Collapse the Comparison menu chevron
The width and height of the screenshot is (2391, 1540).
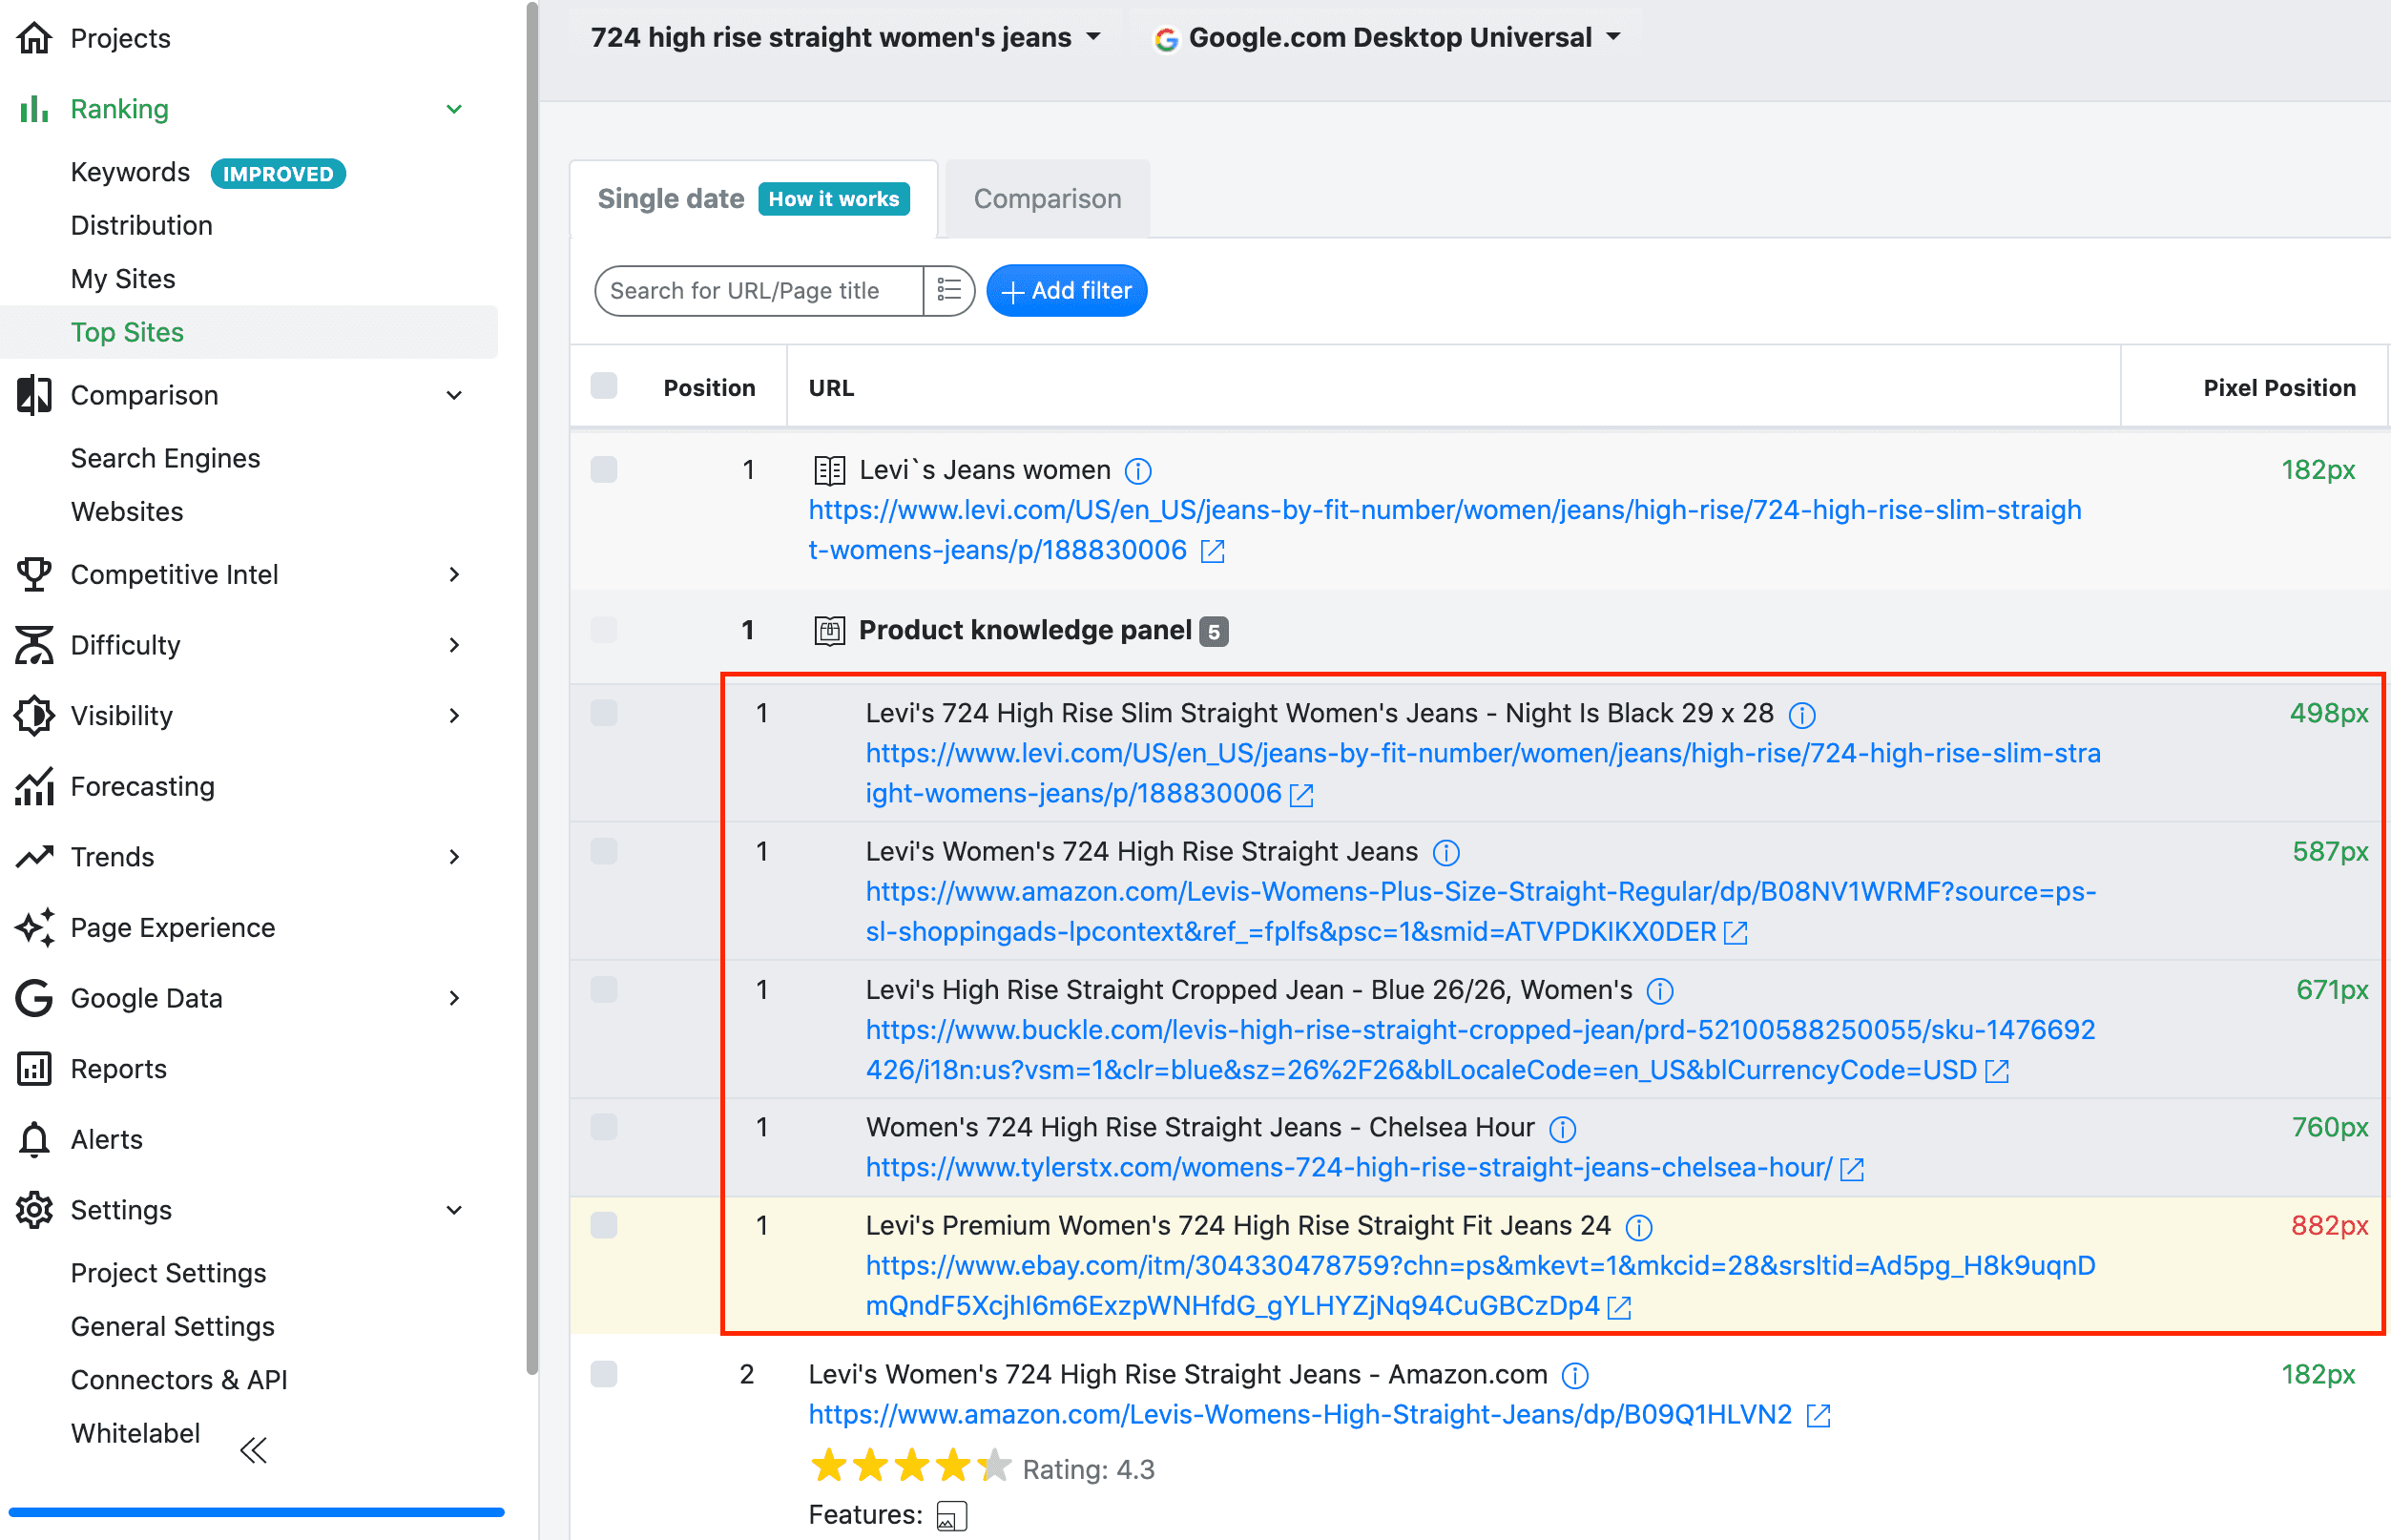tap(454, 395)
